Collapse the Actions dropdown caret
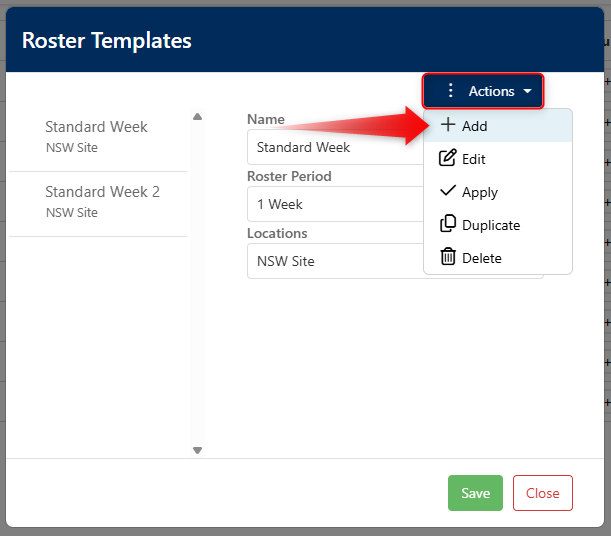The width and height of the screenshot is (611, 536). click(x=527, y=91)
